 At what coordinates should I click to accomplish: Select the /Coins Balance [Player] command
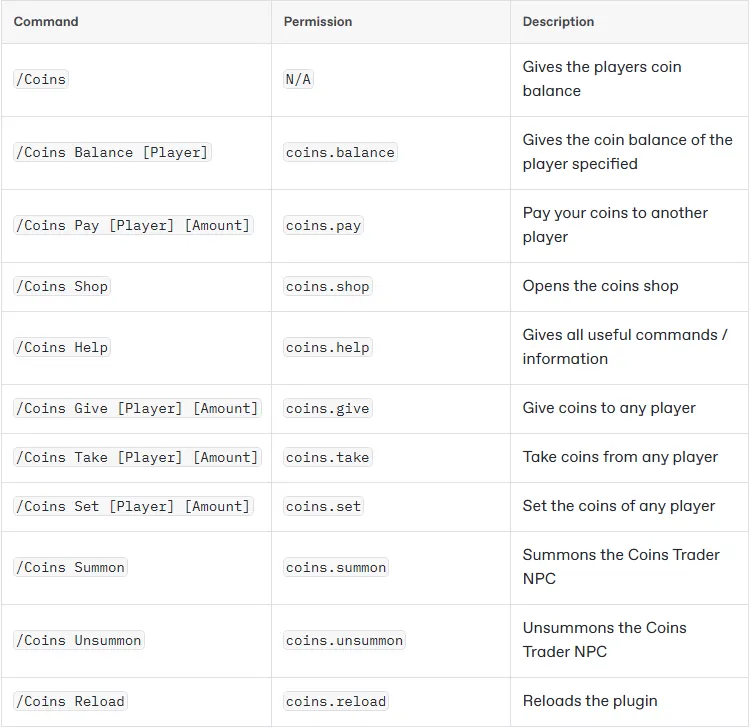pos(112,152)
